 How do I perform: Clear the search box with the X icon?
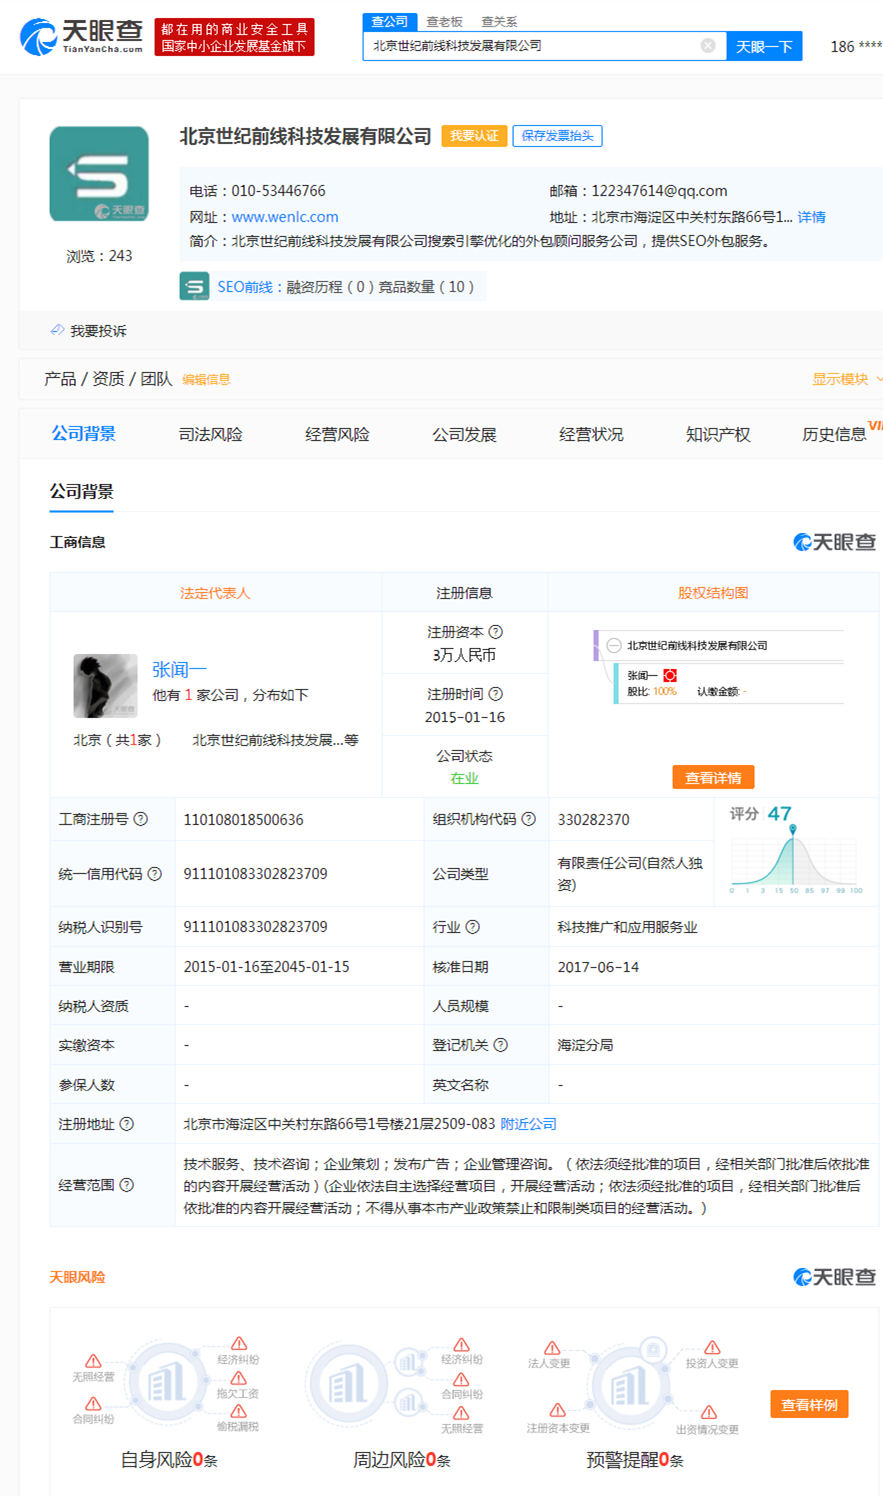pyautogui.click(x=708, y=46)
